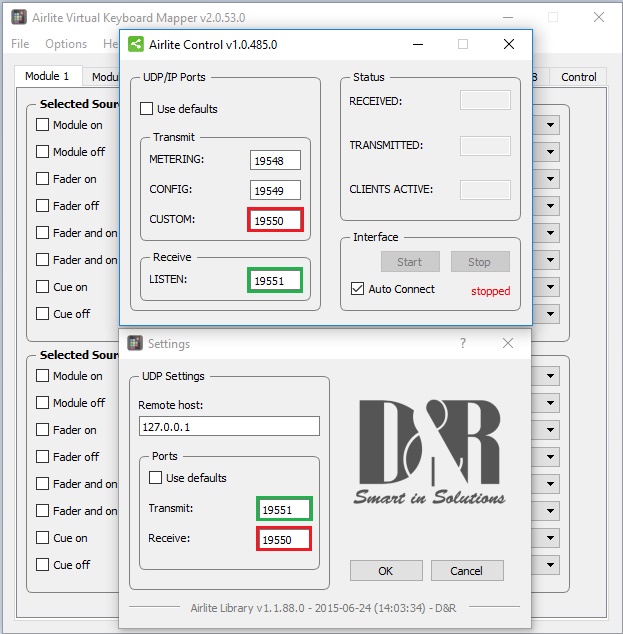This screenshot has width=623, height=634.
Task: Click Cancel in the Settings dialog
Action: click(466, 571)
